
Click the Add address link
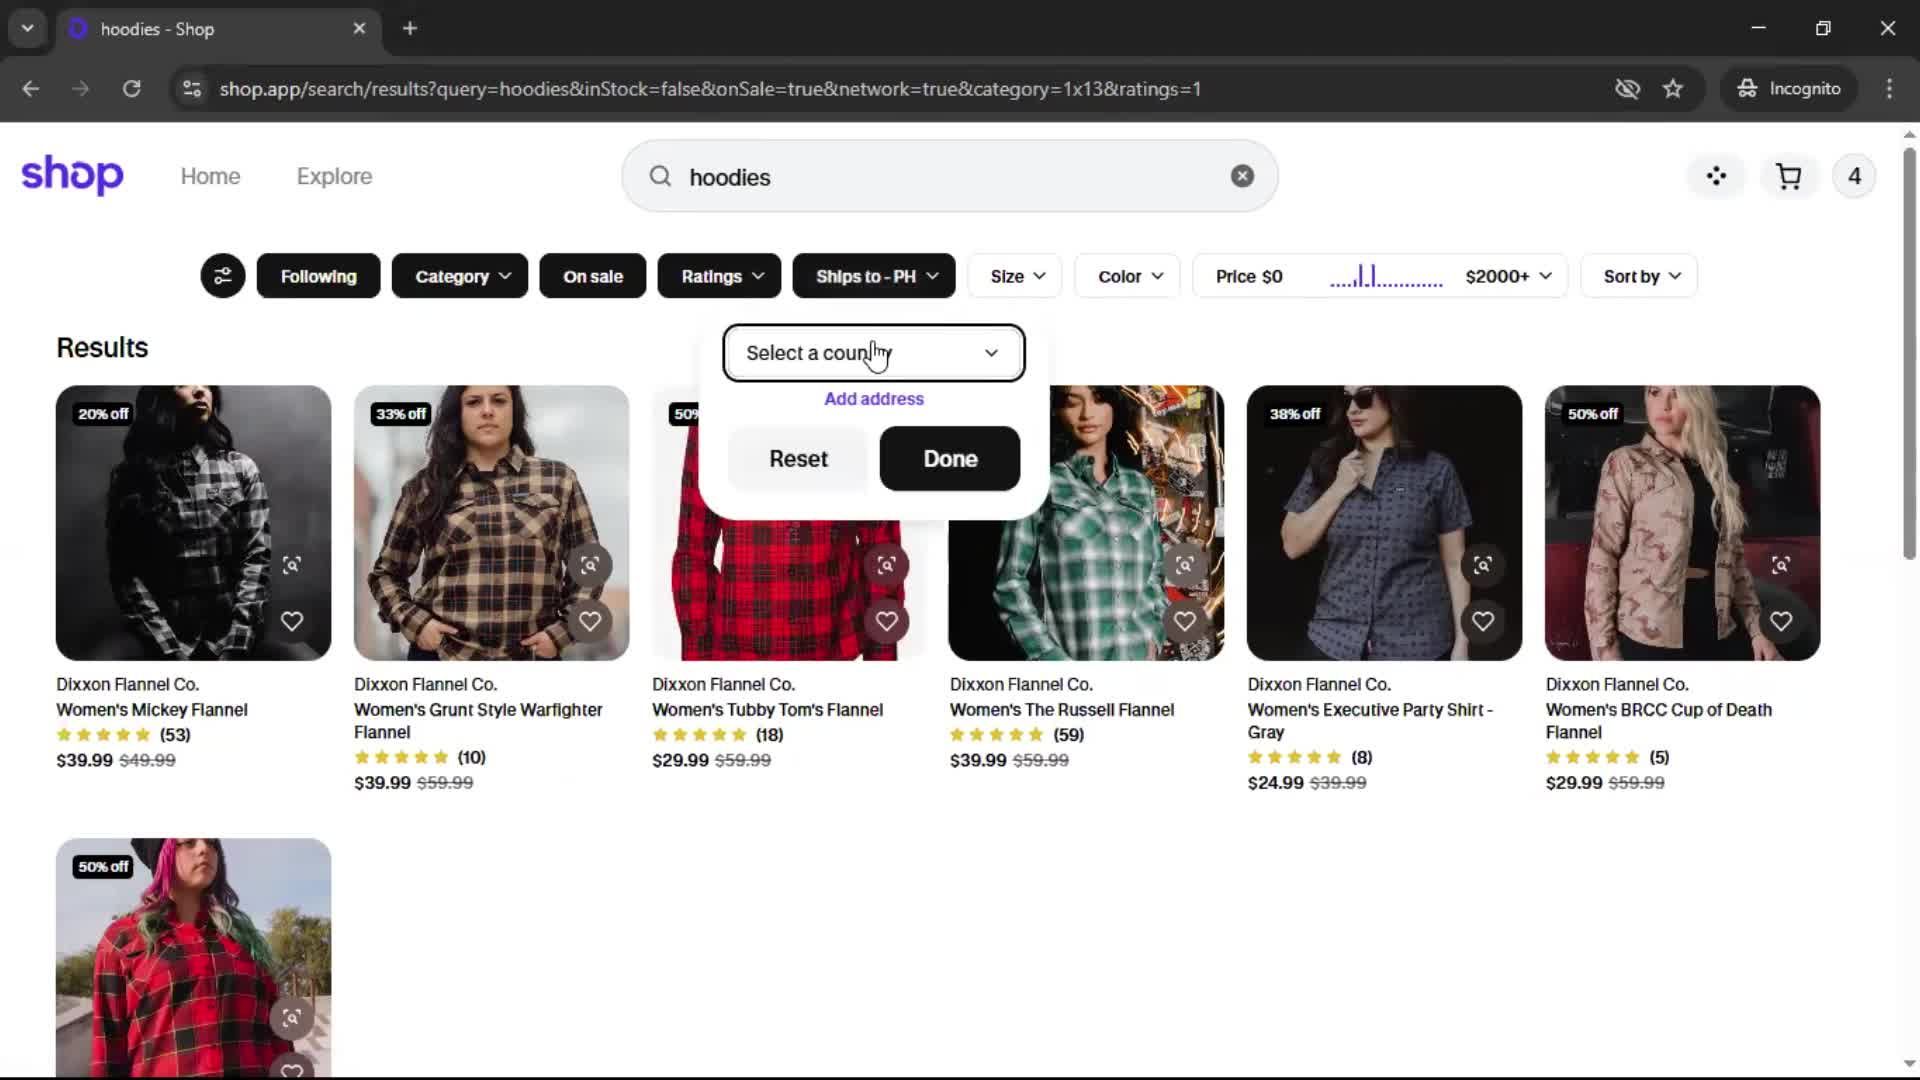tap(873, 399)
